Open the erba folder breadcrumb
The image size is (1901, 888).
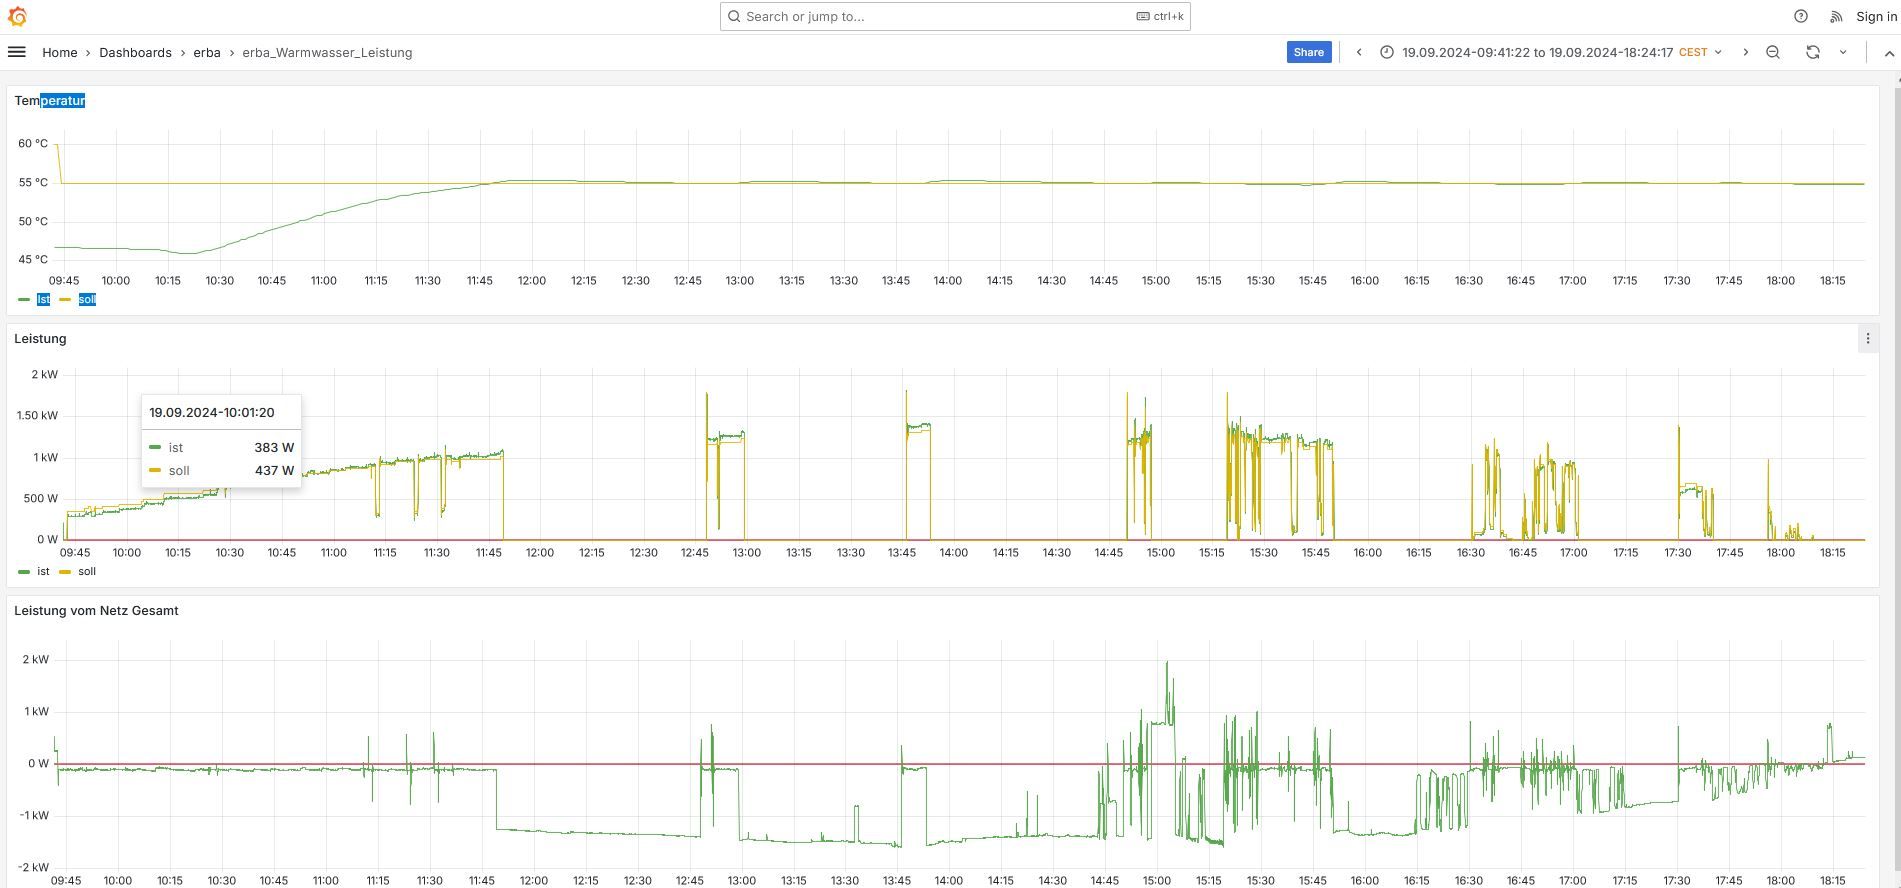pyautogui.click(x=207, y=52)
